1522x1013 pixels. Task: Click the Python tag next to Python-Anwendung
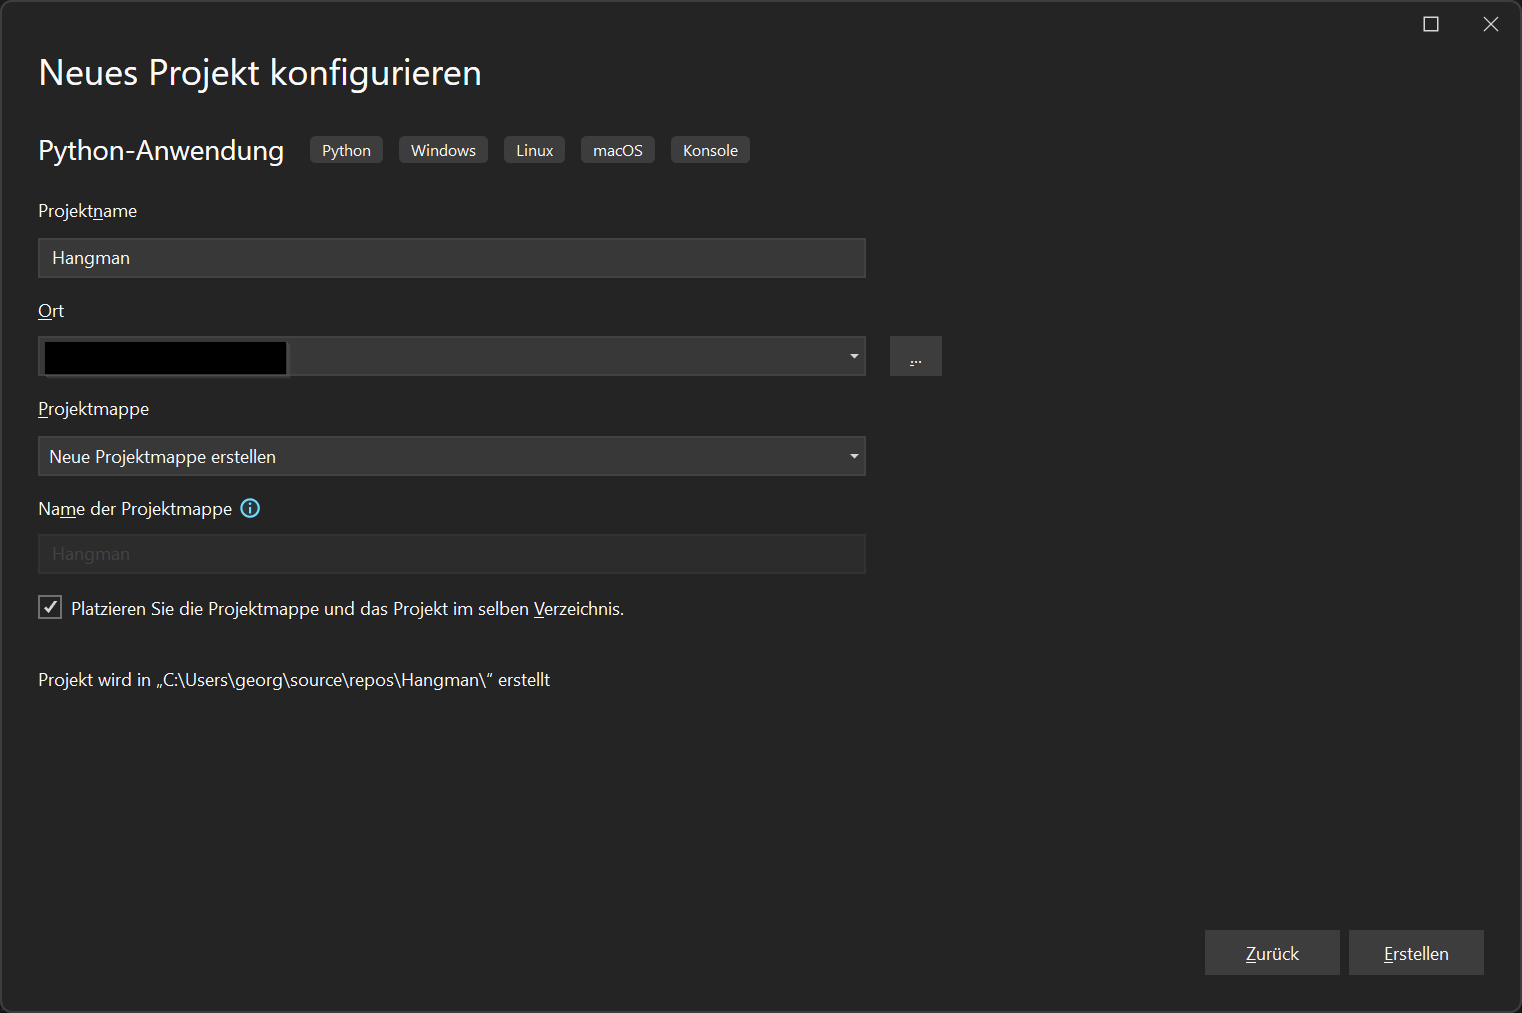346,149
